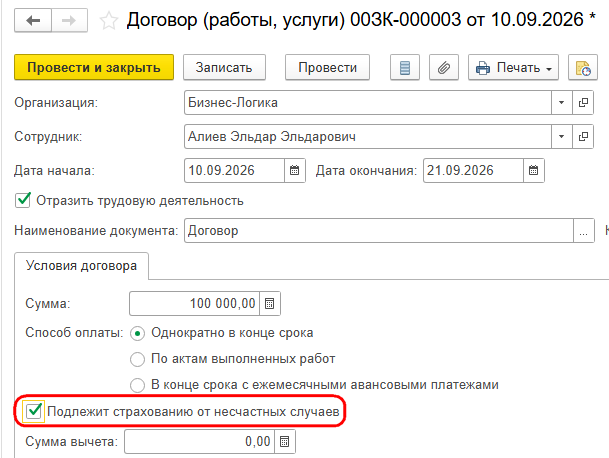Switch to the Условия договора tab

(82, 266)
